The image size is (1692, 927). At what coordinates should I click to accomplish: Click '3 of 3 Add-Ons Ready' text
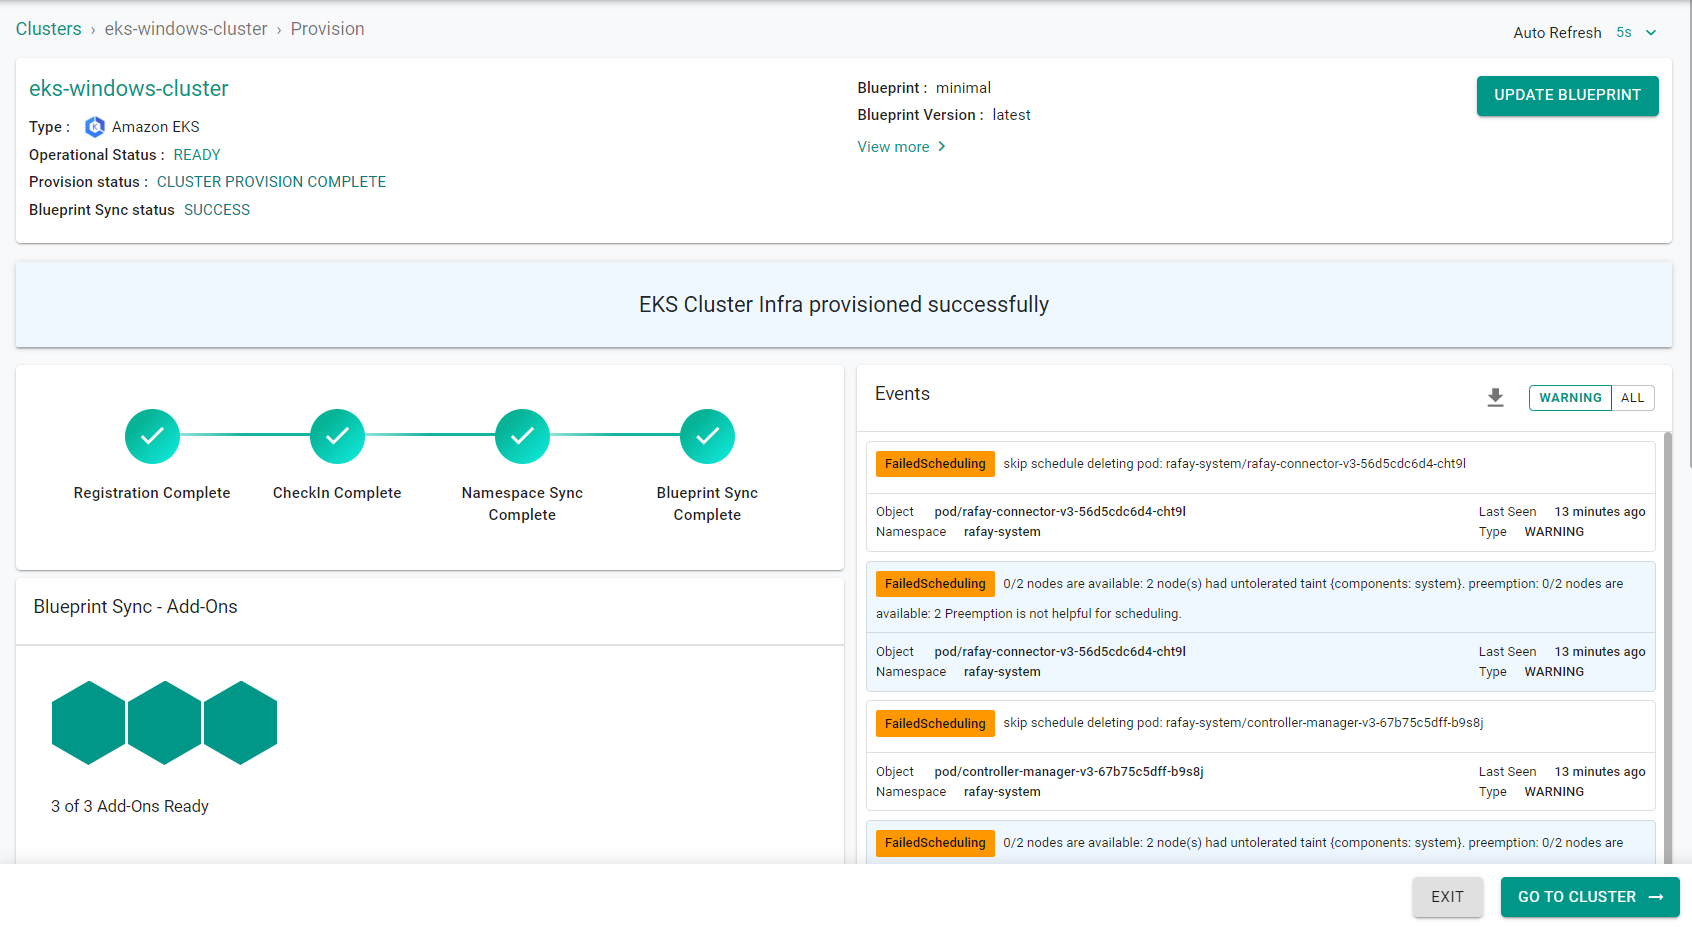tap(130, 806)
